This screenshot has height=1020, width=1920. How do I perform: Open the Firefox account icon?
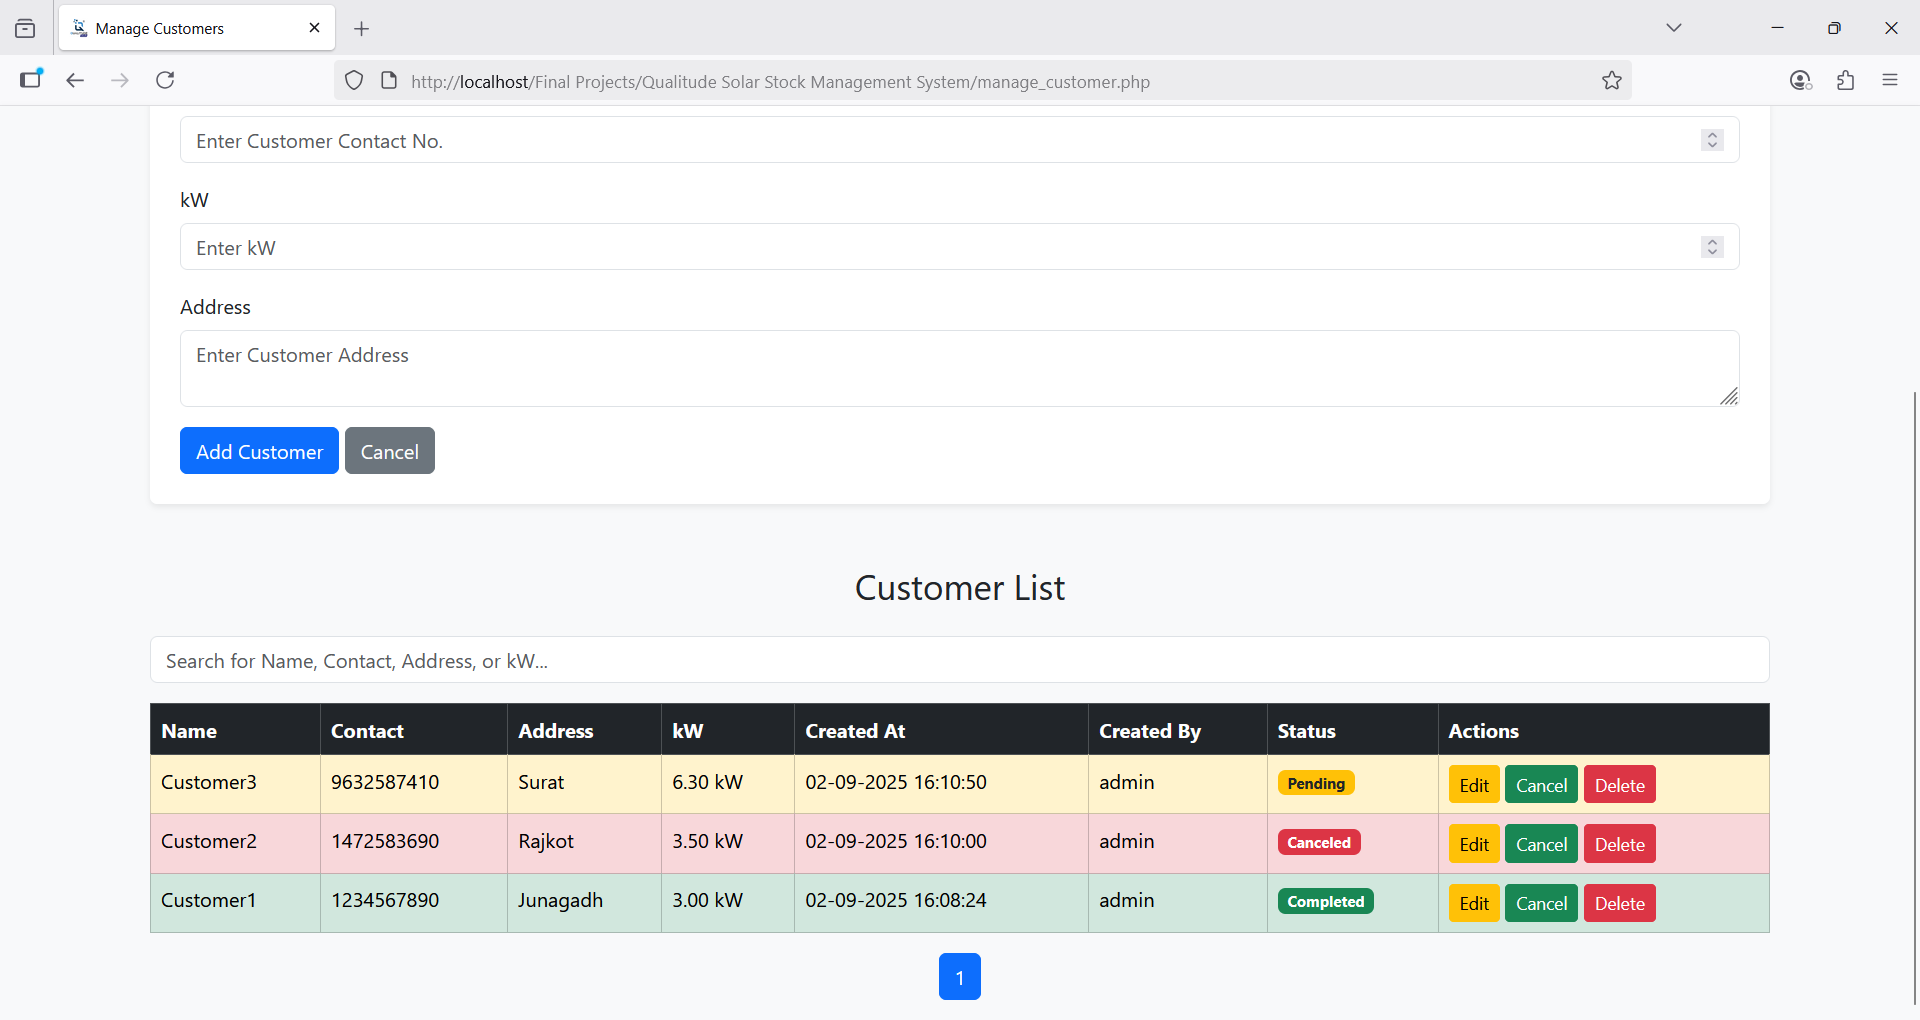1800,80
